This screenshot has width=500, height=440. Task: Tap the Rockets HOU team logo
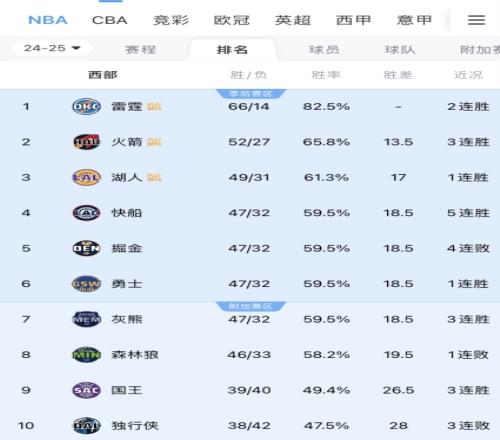point(86,142)
